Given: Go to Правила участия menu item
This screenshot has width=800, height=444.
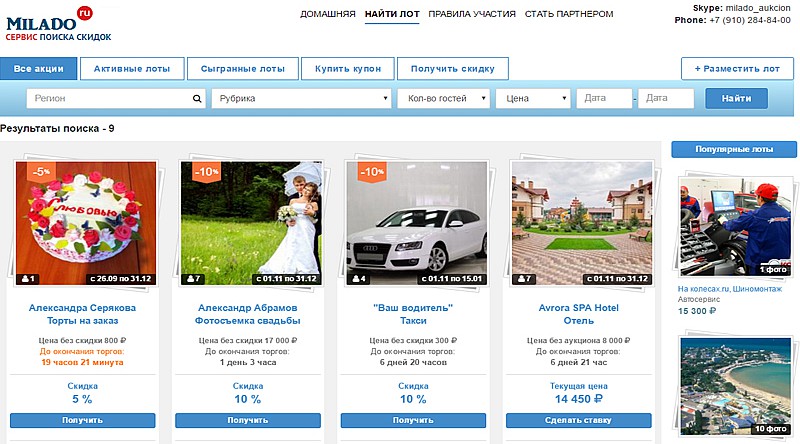Looking at the screenshot, I should coord(472,14).
